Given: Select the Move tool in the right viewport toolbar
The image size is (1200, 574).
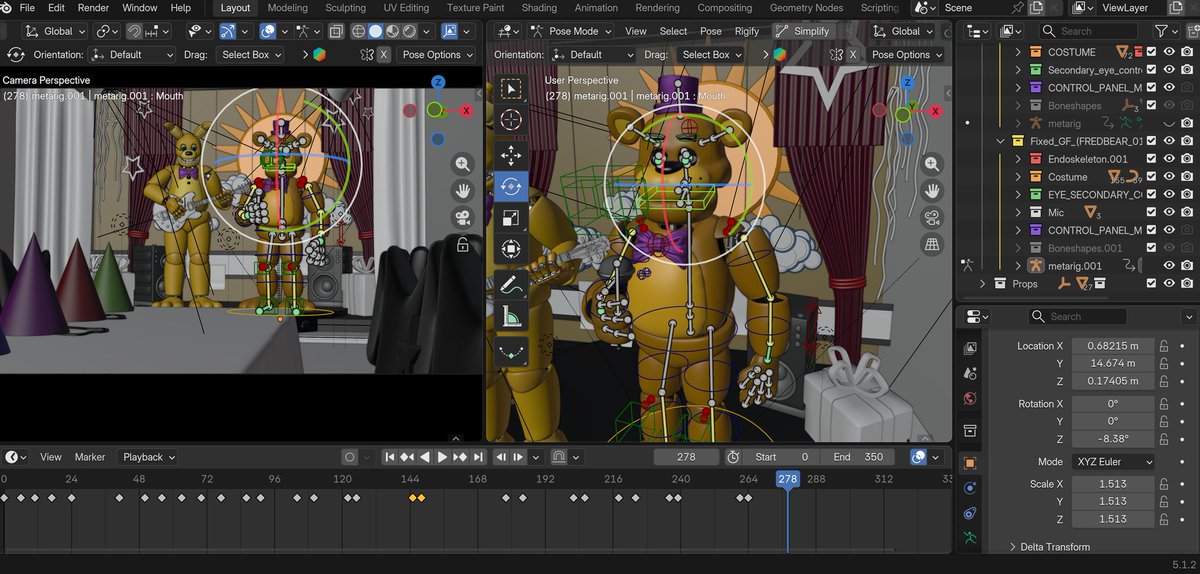Looking at the screenshot, I should click(511, 155).
